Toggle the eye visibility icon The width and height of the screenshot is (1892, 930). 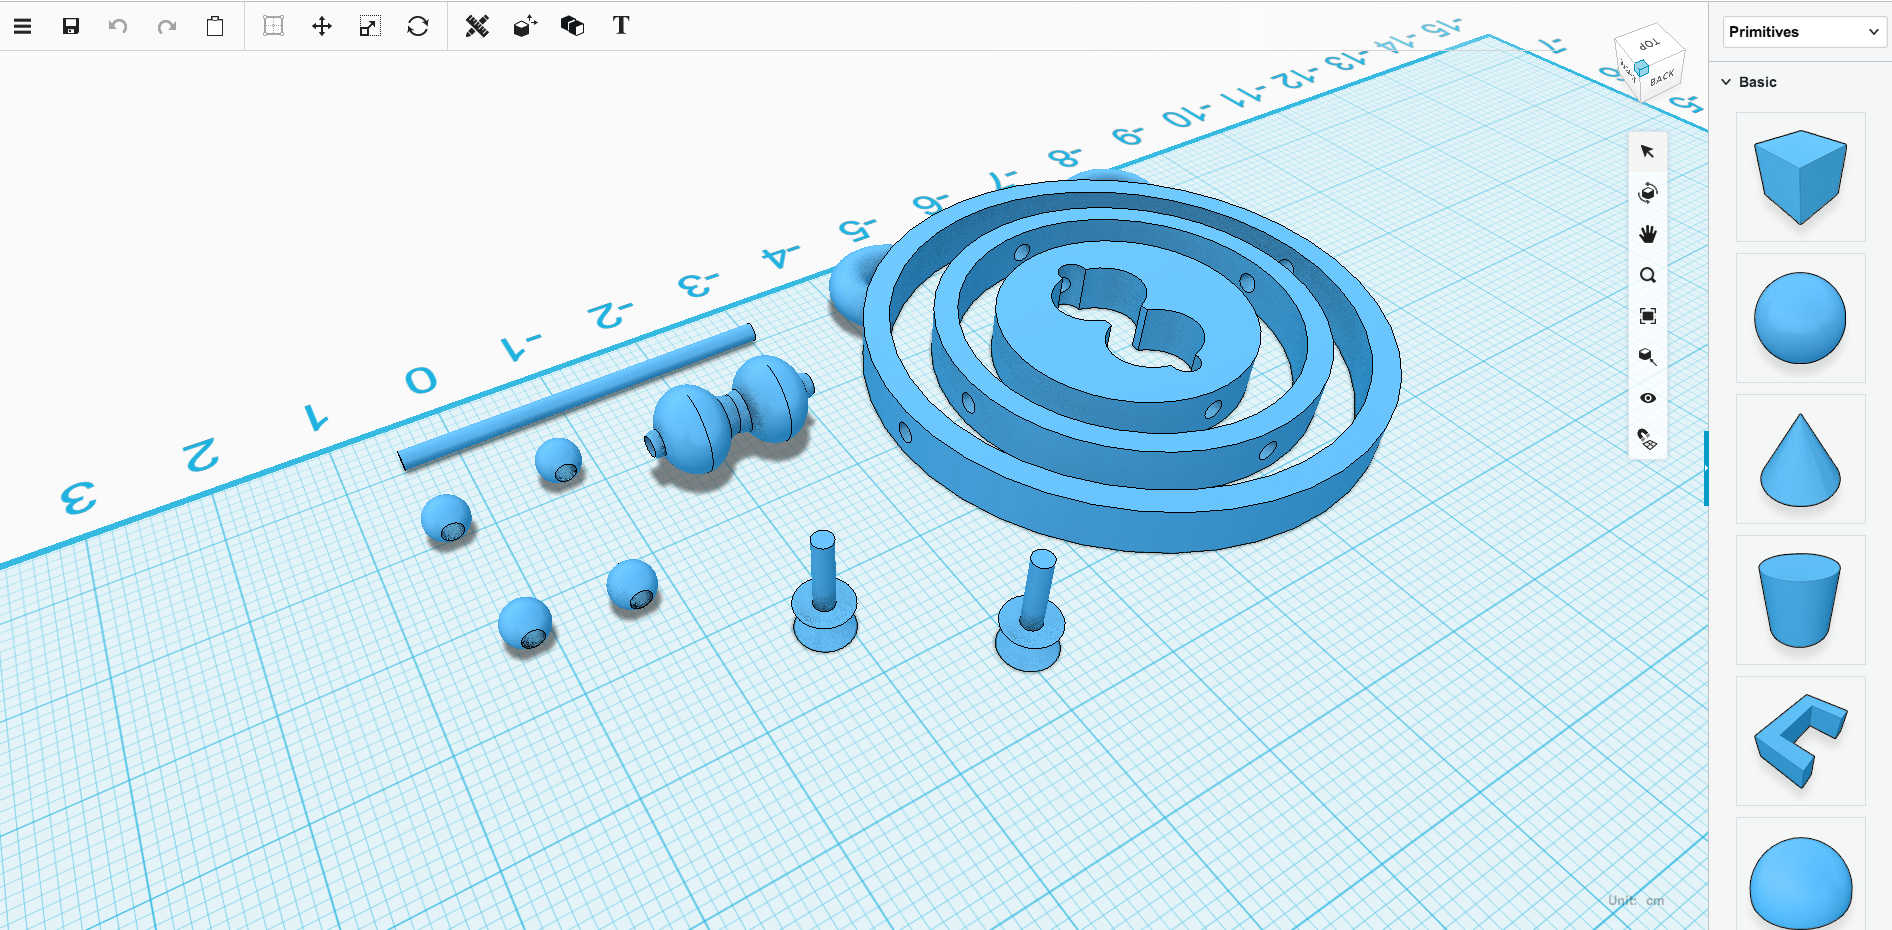pos(1647,398)
